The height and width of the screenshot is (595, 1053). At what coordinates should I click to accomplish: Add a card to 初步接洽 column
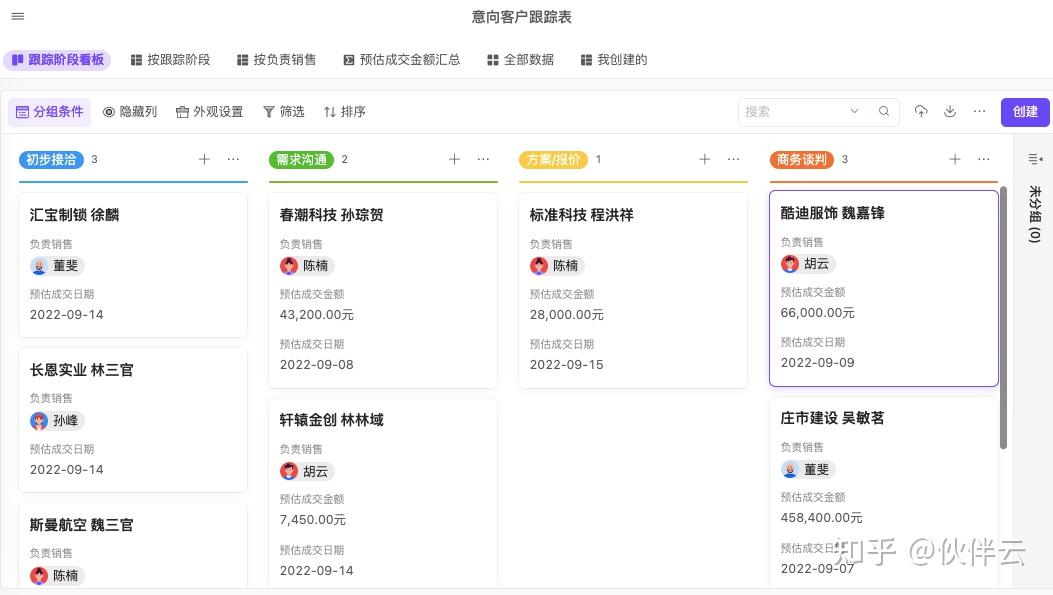point(204,159)
